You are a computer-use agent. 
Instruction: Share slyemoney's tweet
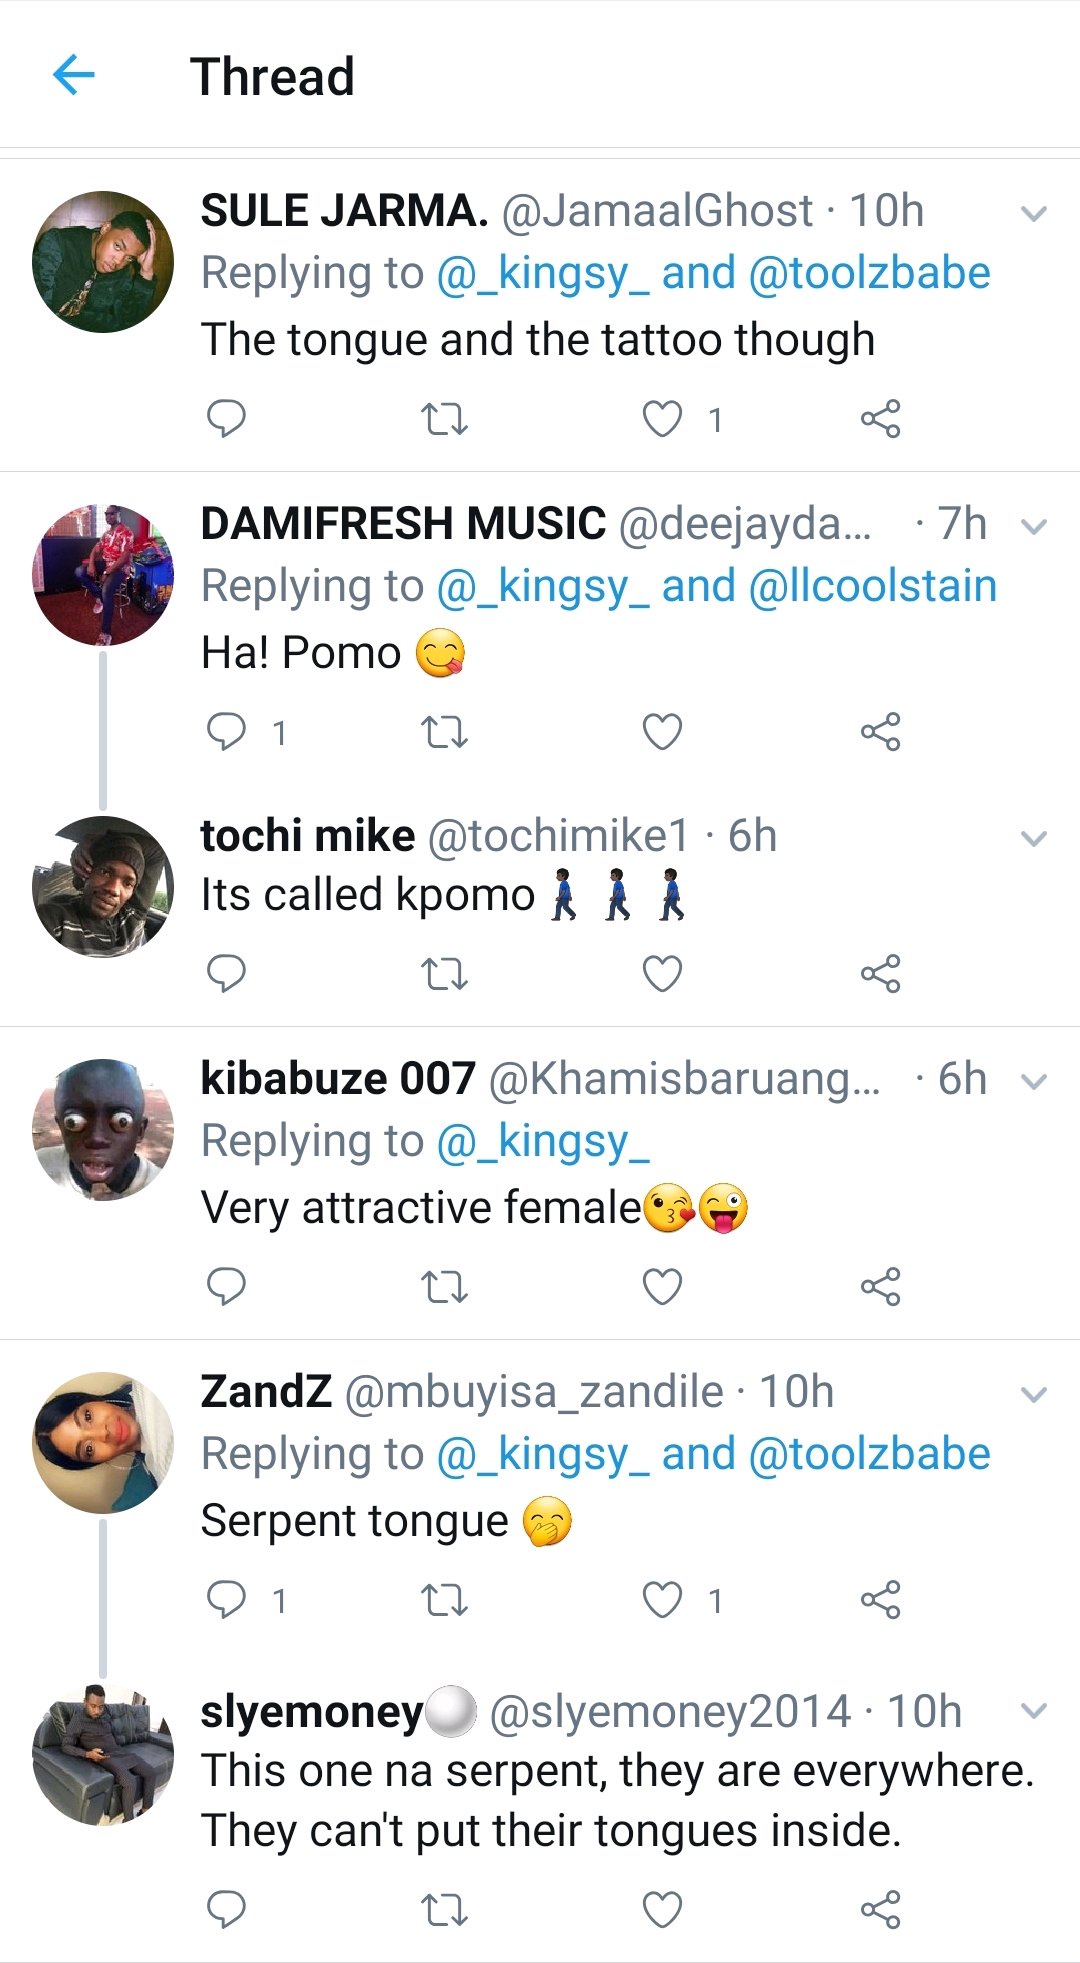pyautogui.click(x=880, y=1910)
